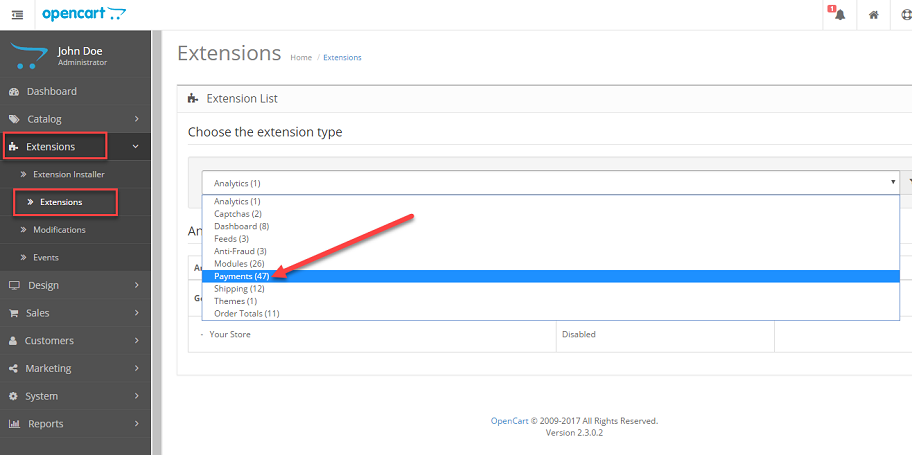Screen dimensions: 912x455
Task: Click the System gear icon in the sidebar
Action: pos(13,396)
